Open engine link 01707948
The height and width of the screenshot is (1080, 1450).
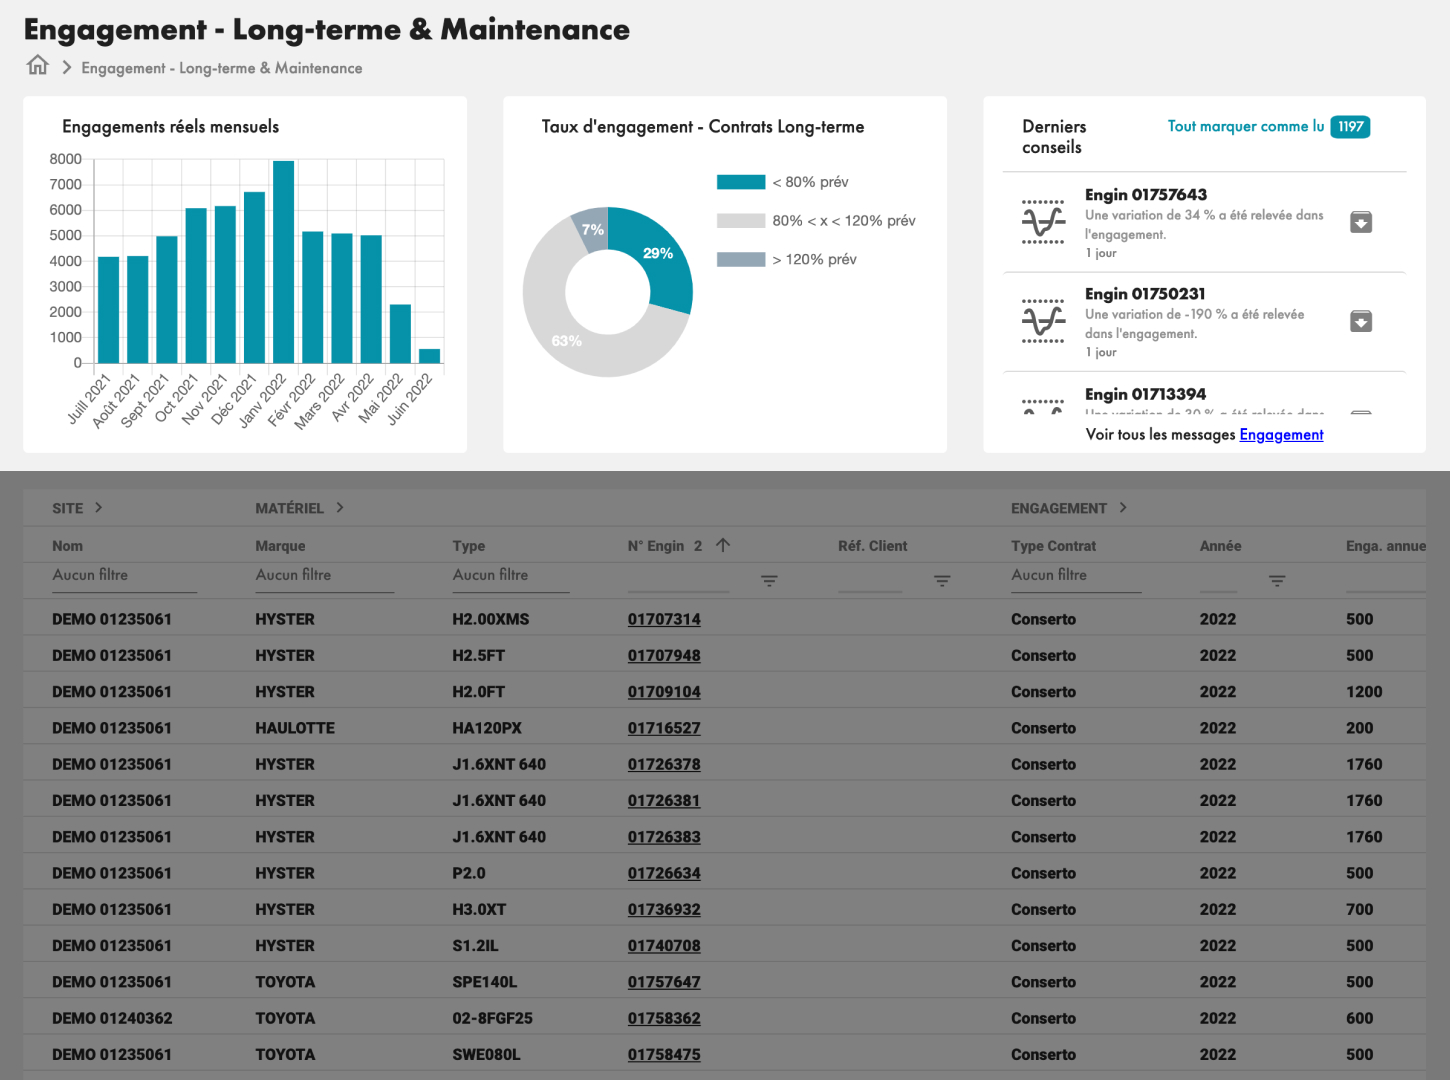pos(664,656)
